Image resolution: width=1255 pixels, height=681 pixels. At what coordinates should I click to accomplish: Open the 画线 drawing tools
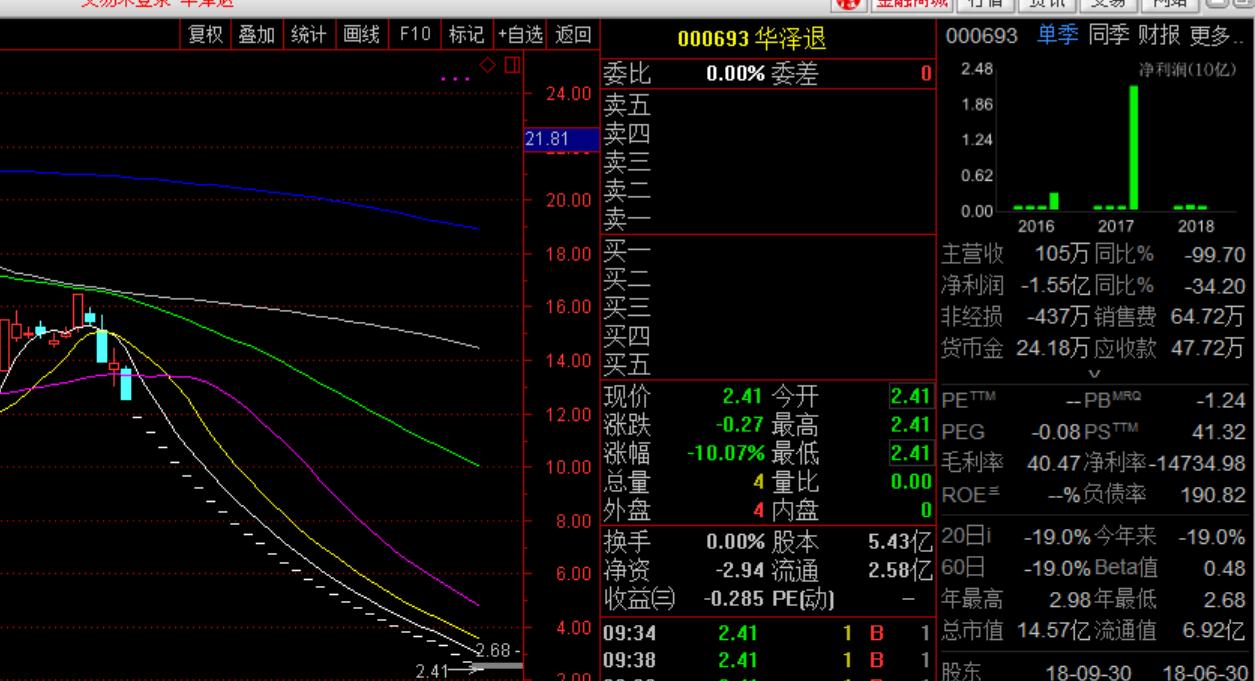point(361,35)
